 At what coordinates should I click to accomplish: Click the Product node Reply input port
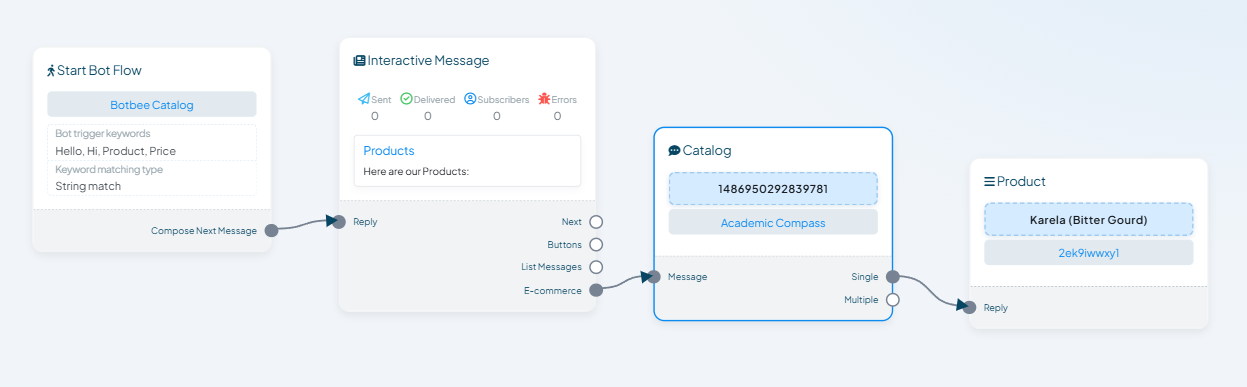coord(970,307)
